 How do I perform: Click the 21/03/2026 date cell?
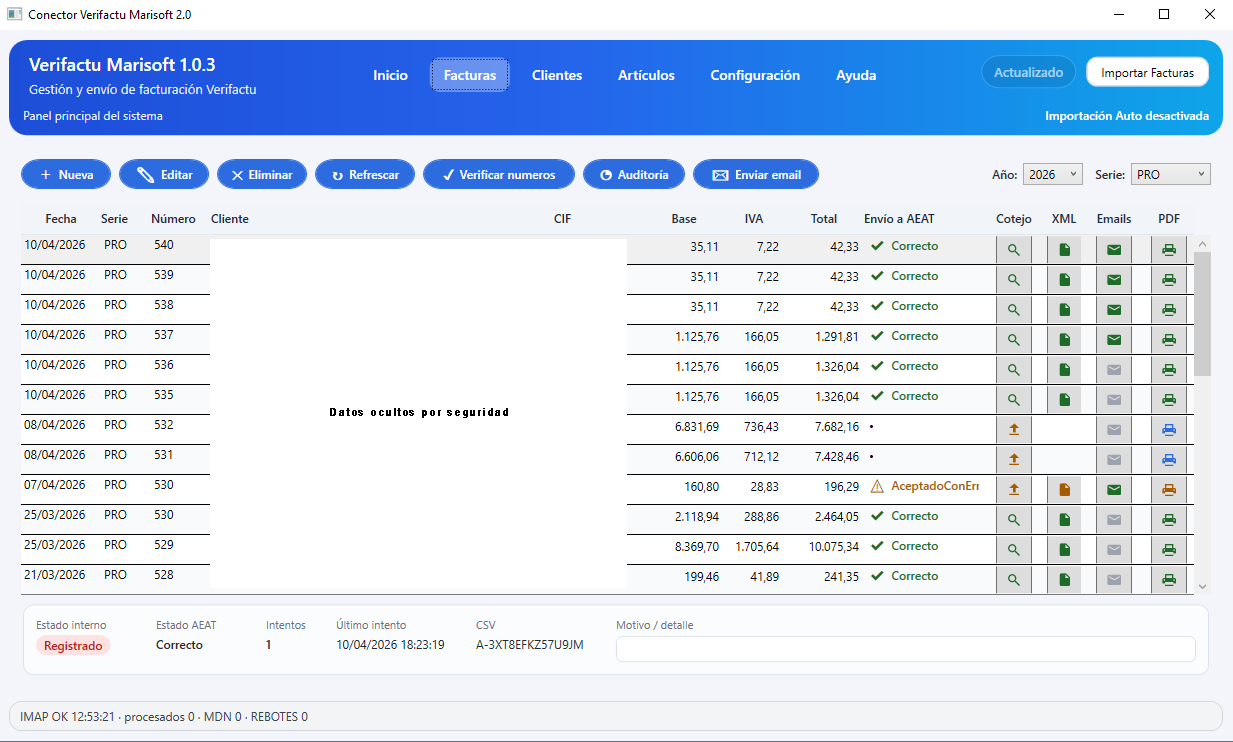tap(55, 575)
